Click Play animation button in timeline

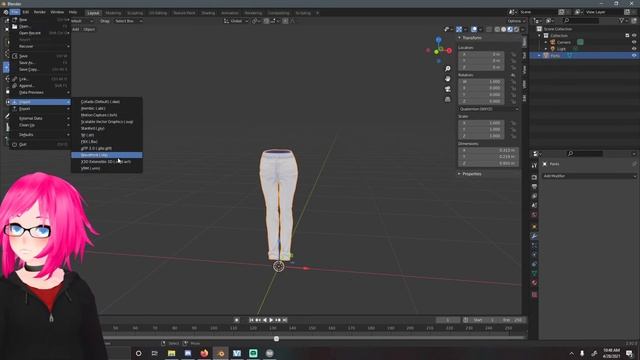pyautogui.click(x=271, y=320)
